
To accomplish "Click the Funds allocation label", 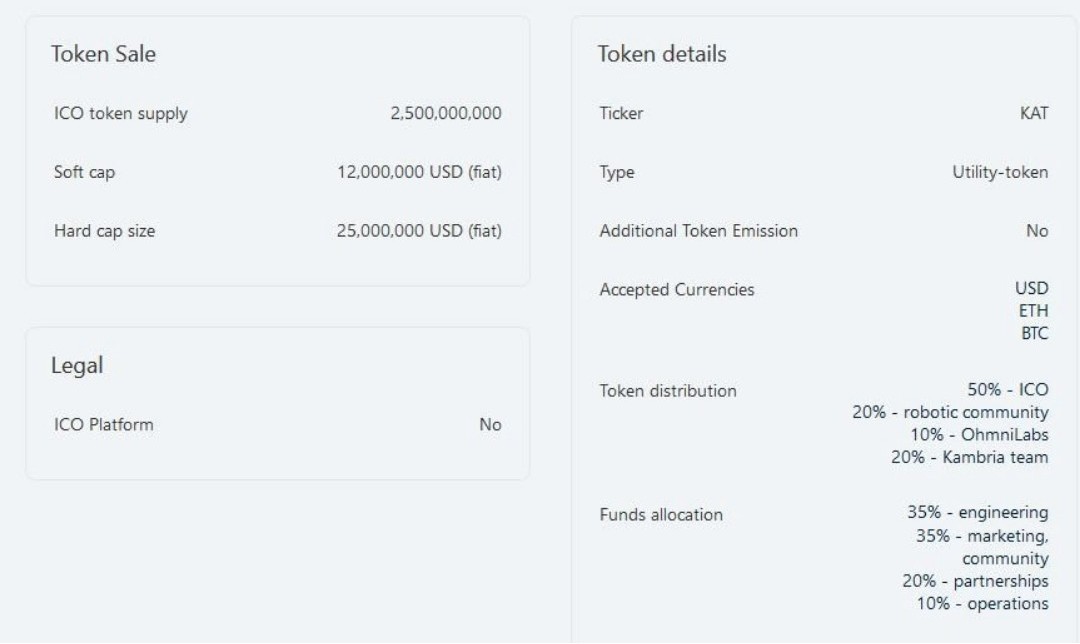I will pyautogui.click(x=660, y=515).
